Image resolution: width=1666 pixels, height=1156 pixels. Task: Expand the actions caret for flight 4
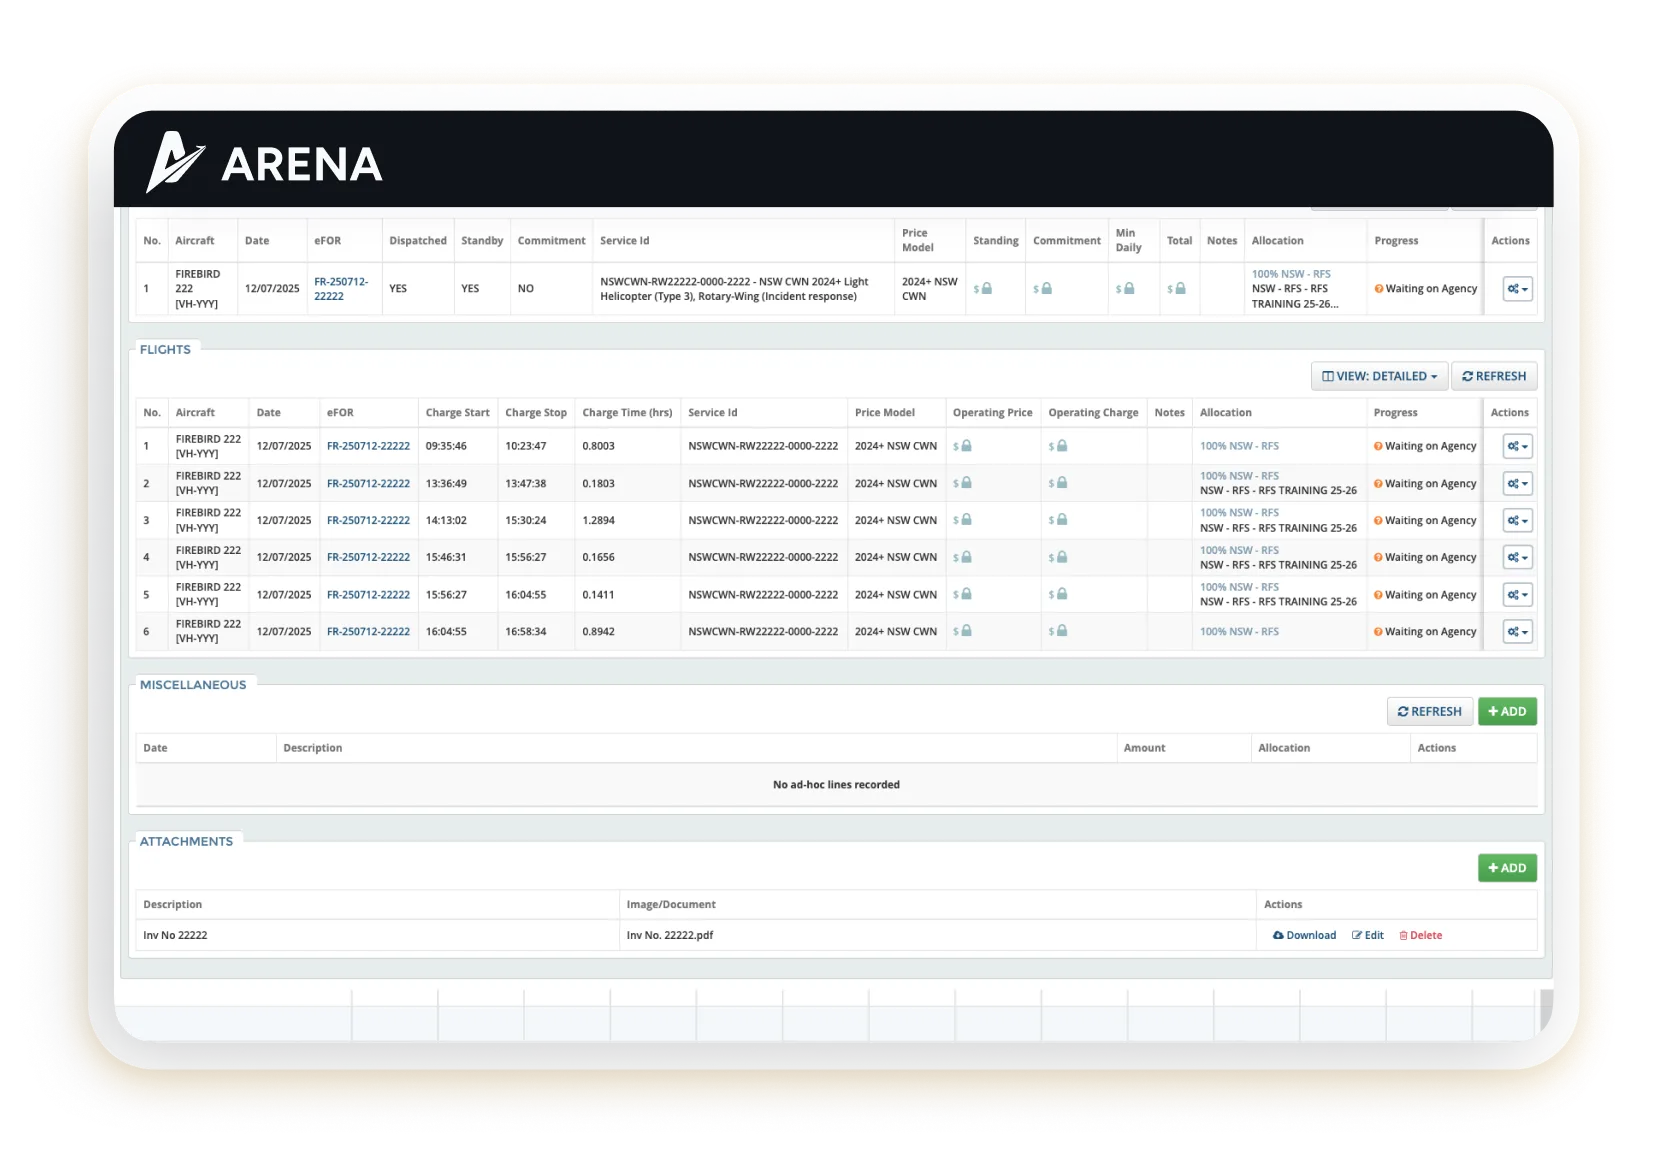1525,557
